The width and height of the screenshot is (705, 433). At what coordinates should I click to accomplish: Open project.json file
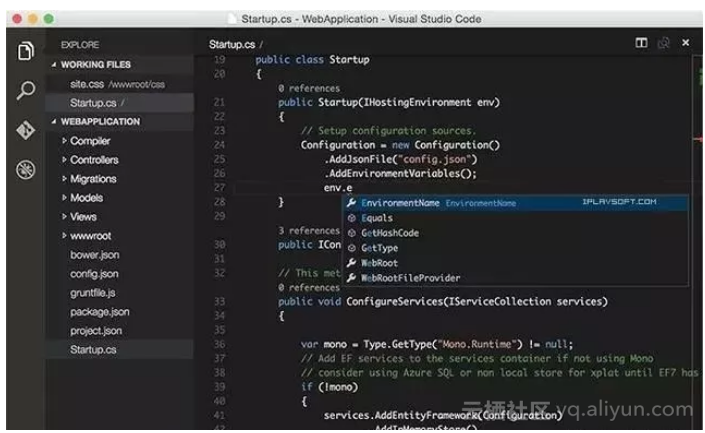(x=96, y=330)
